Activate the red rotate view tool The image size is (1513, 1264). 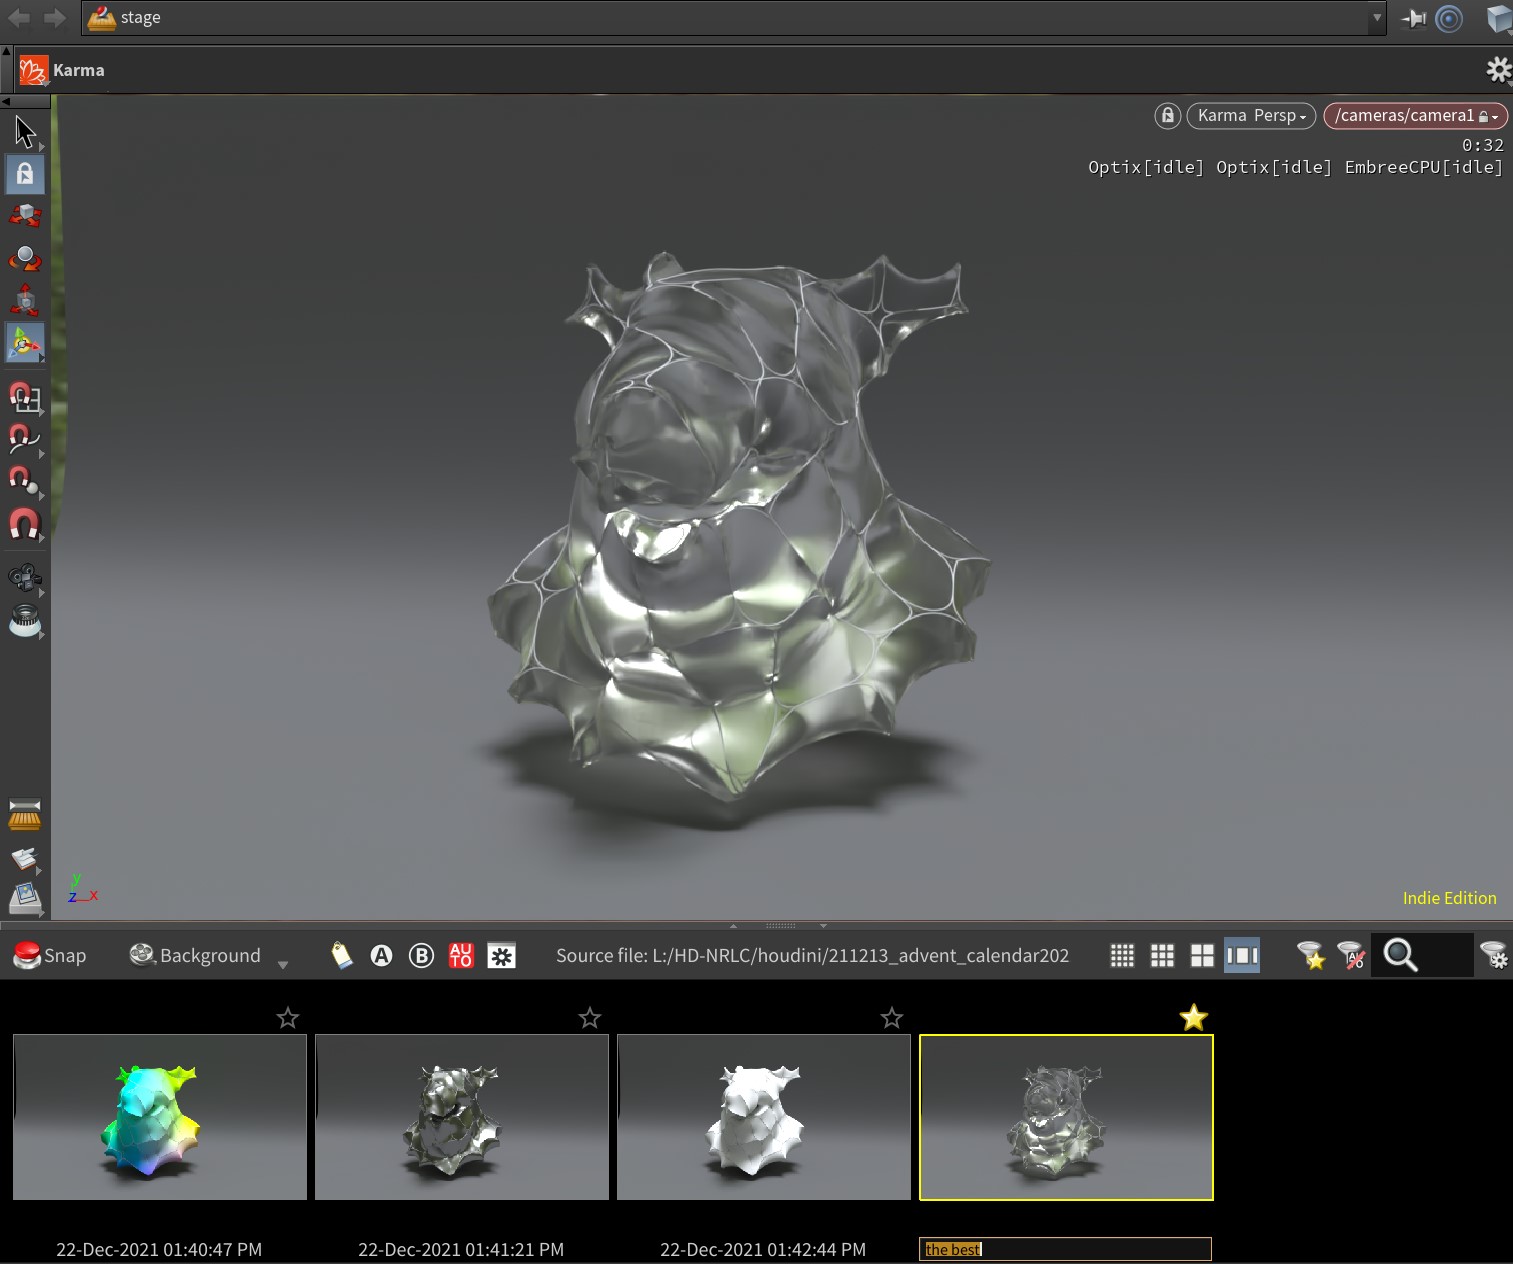click(24, 258)
